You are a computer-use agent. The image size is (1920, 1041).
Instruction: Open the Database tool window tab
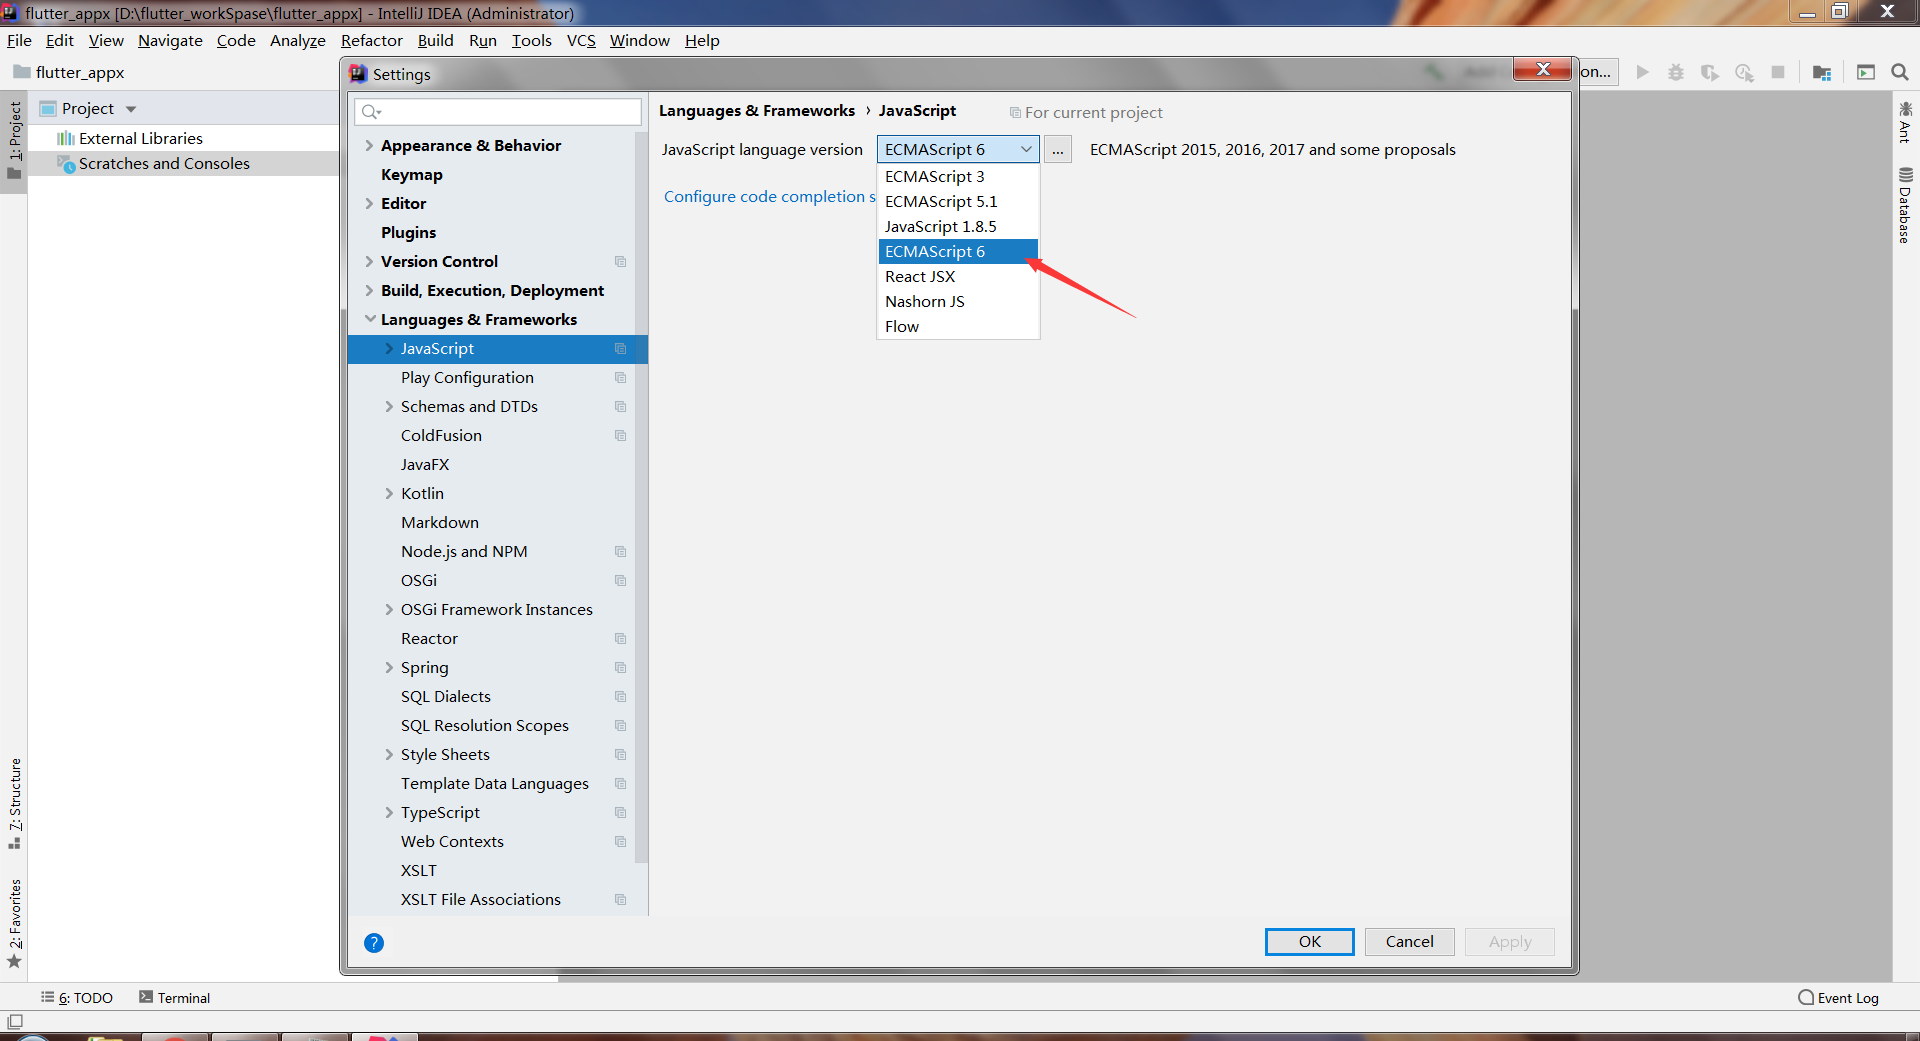pyautogui.click(x=1905, y=205)
